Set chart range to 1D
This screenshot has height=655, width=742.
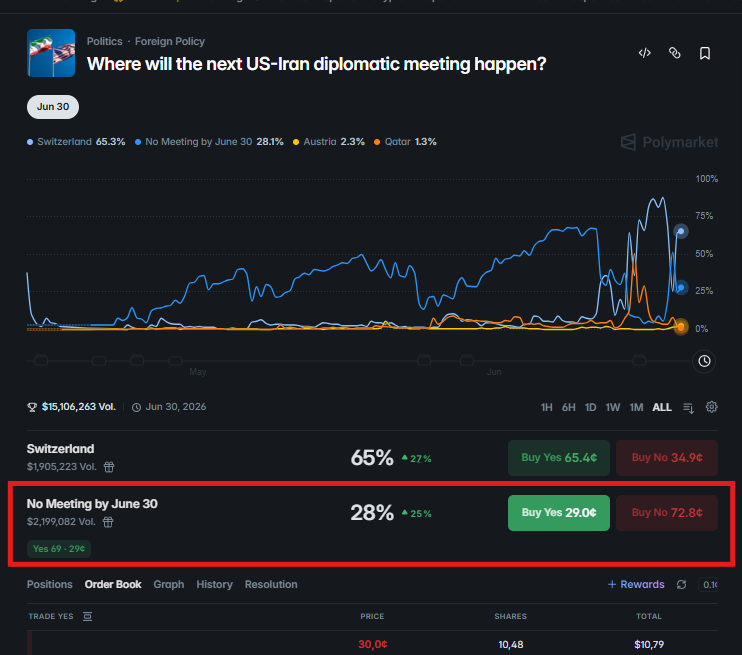tap(590, 407)
